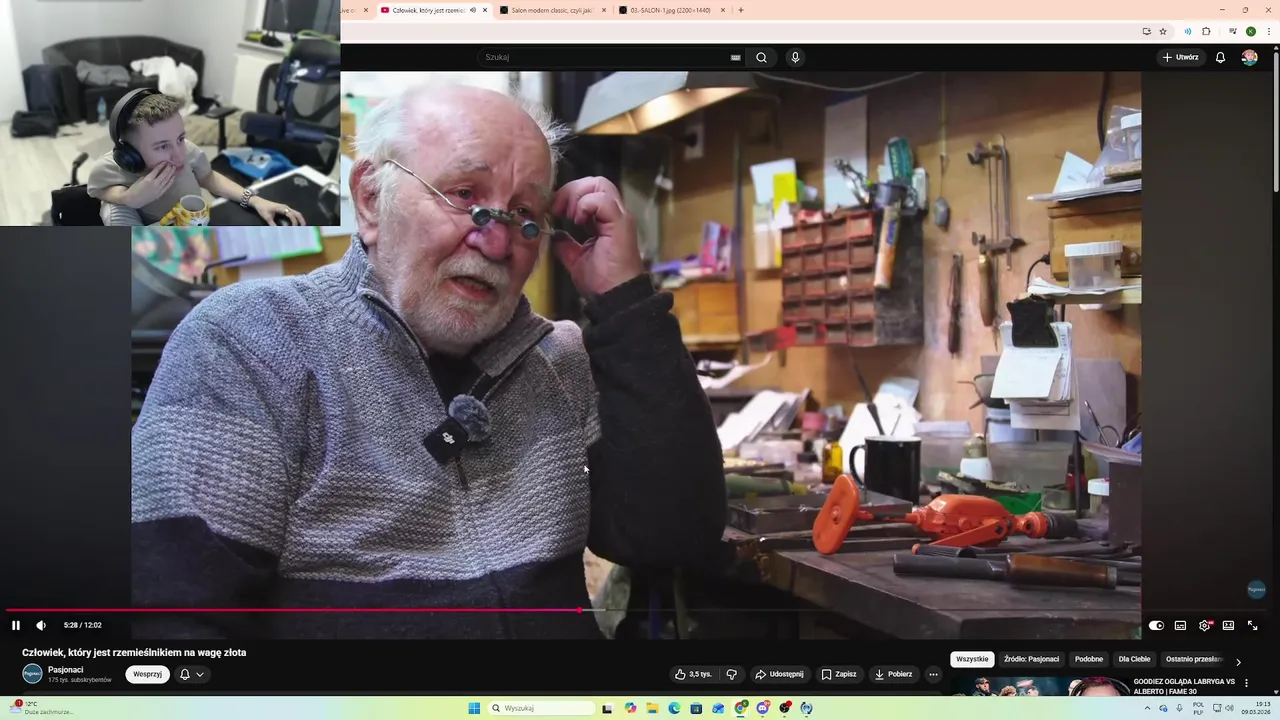Open more actions three-dot menu
Image resolution: width=1280 pixels, height=720 pixels.
tap(933, 674)
